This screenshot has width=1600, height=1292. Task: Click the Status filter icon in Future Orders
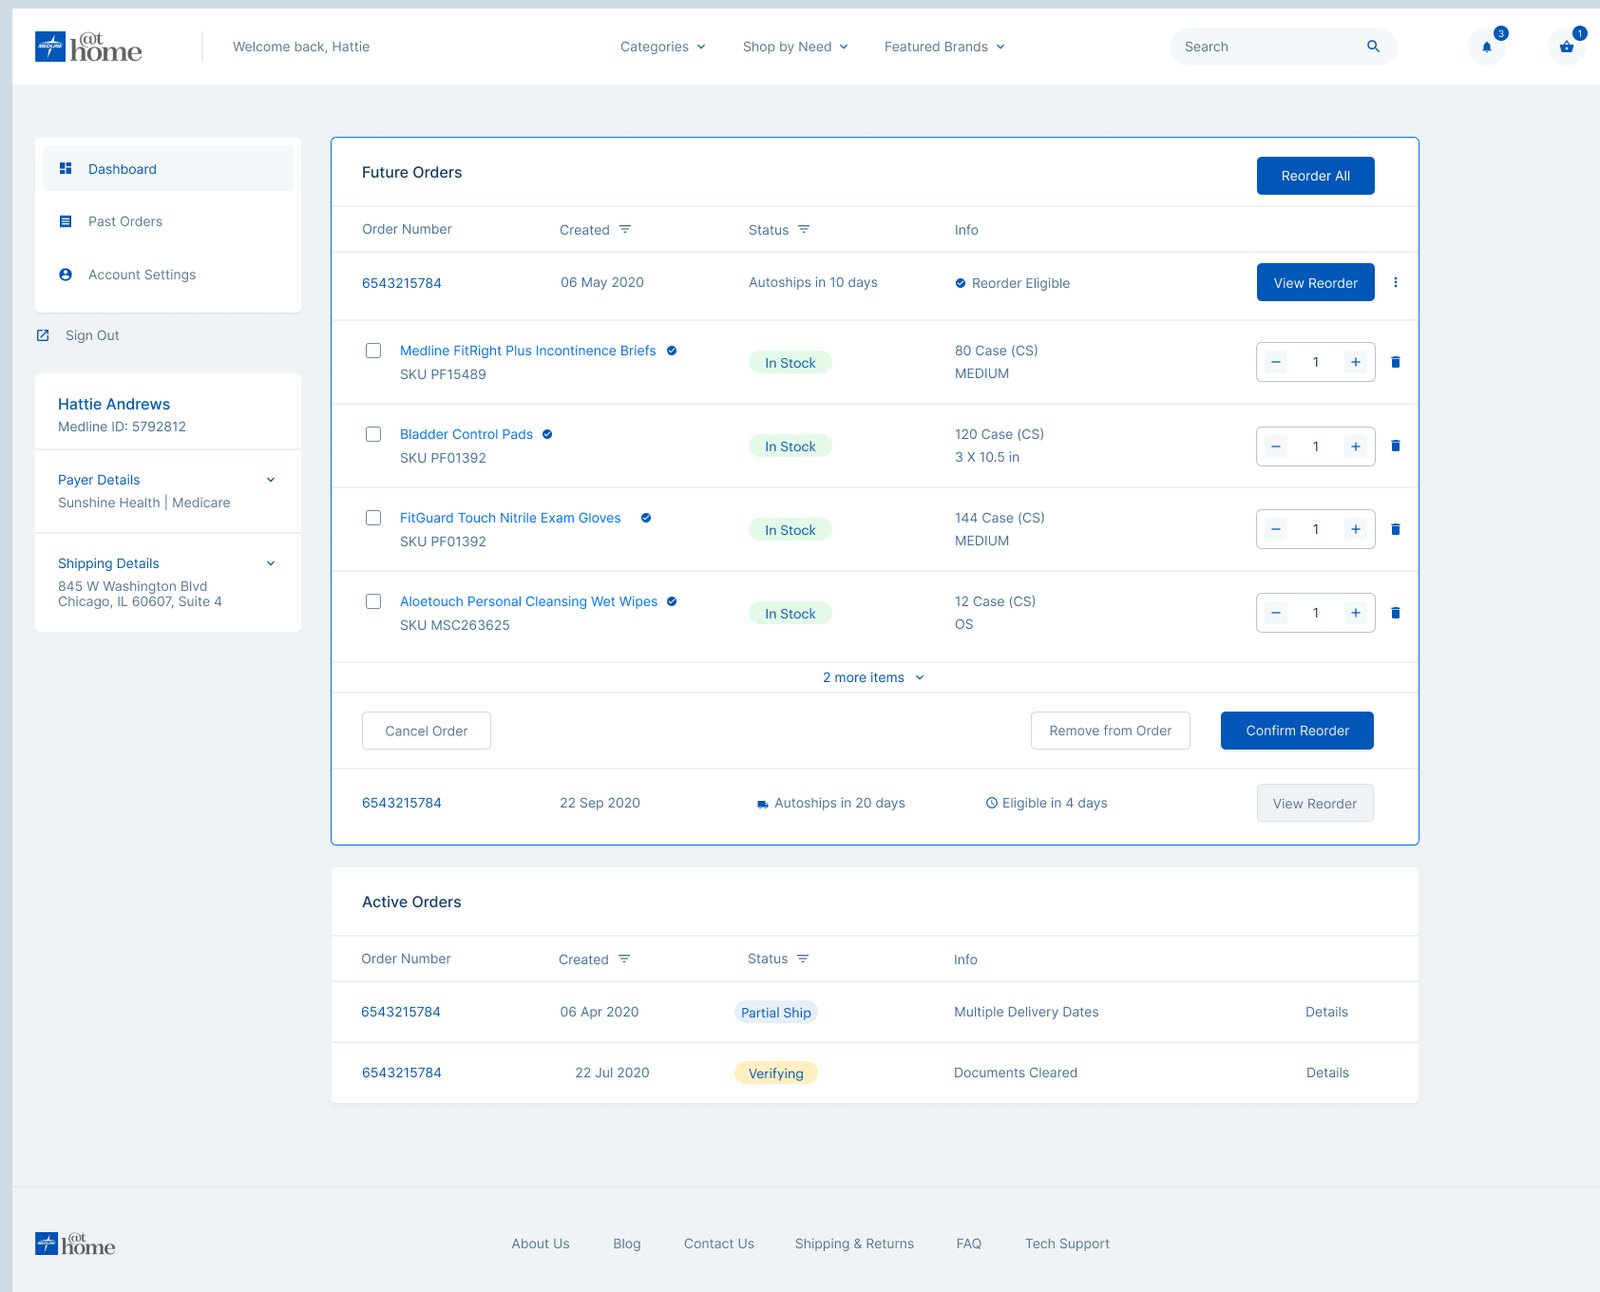coord(804,229)
